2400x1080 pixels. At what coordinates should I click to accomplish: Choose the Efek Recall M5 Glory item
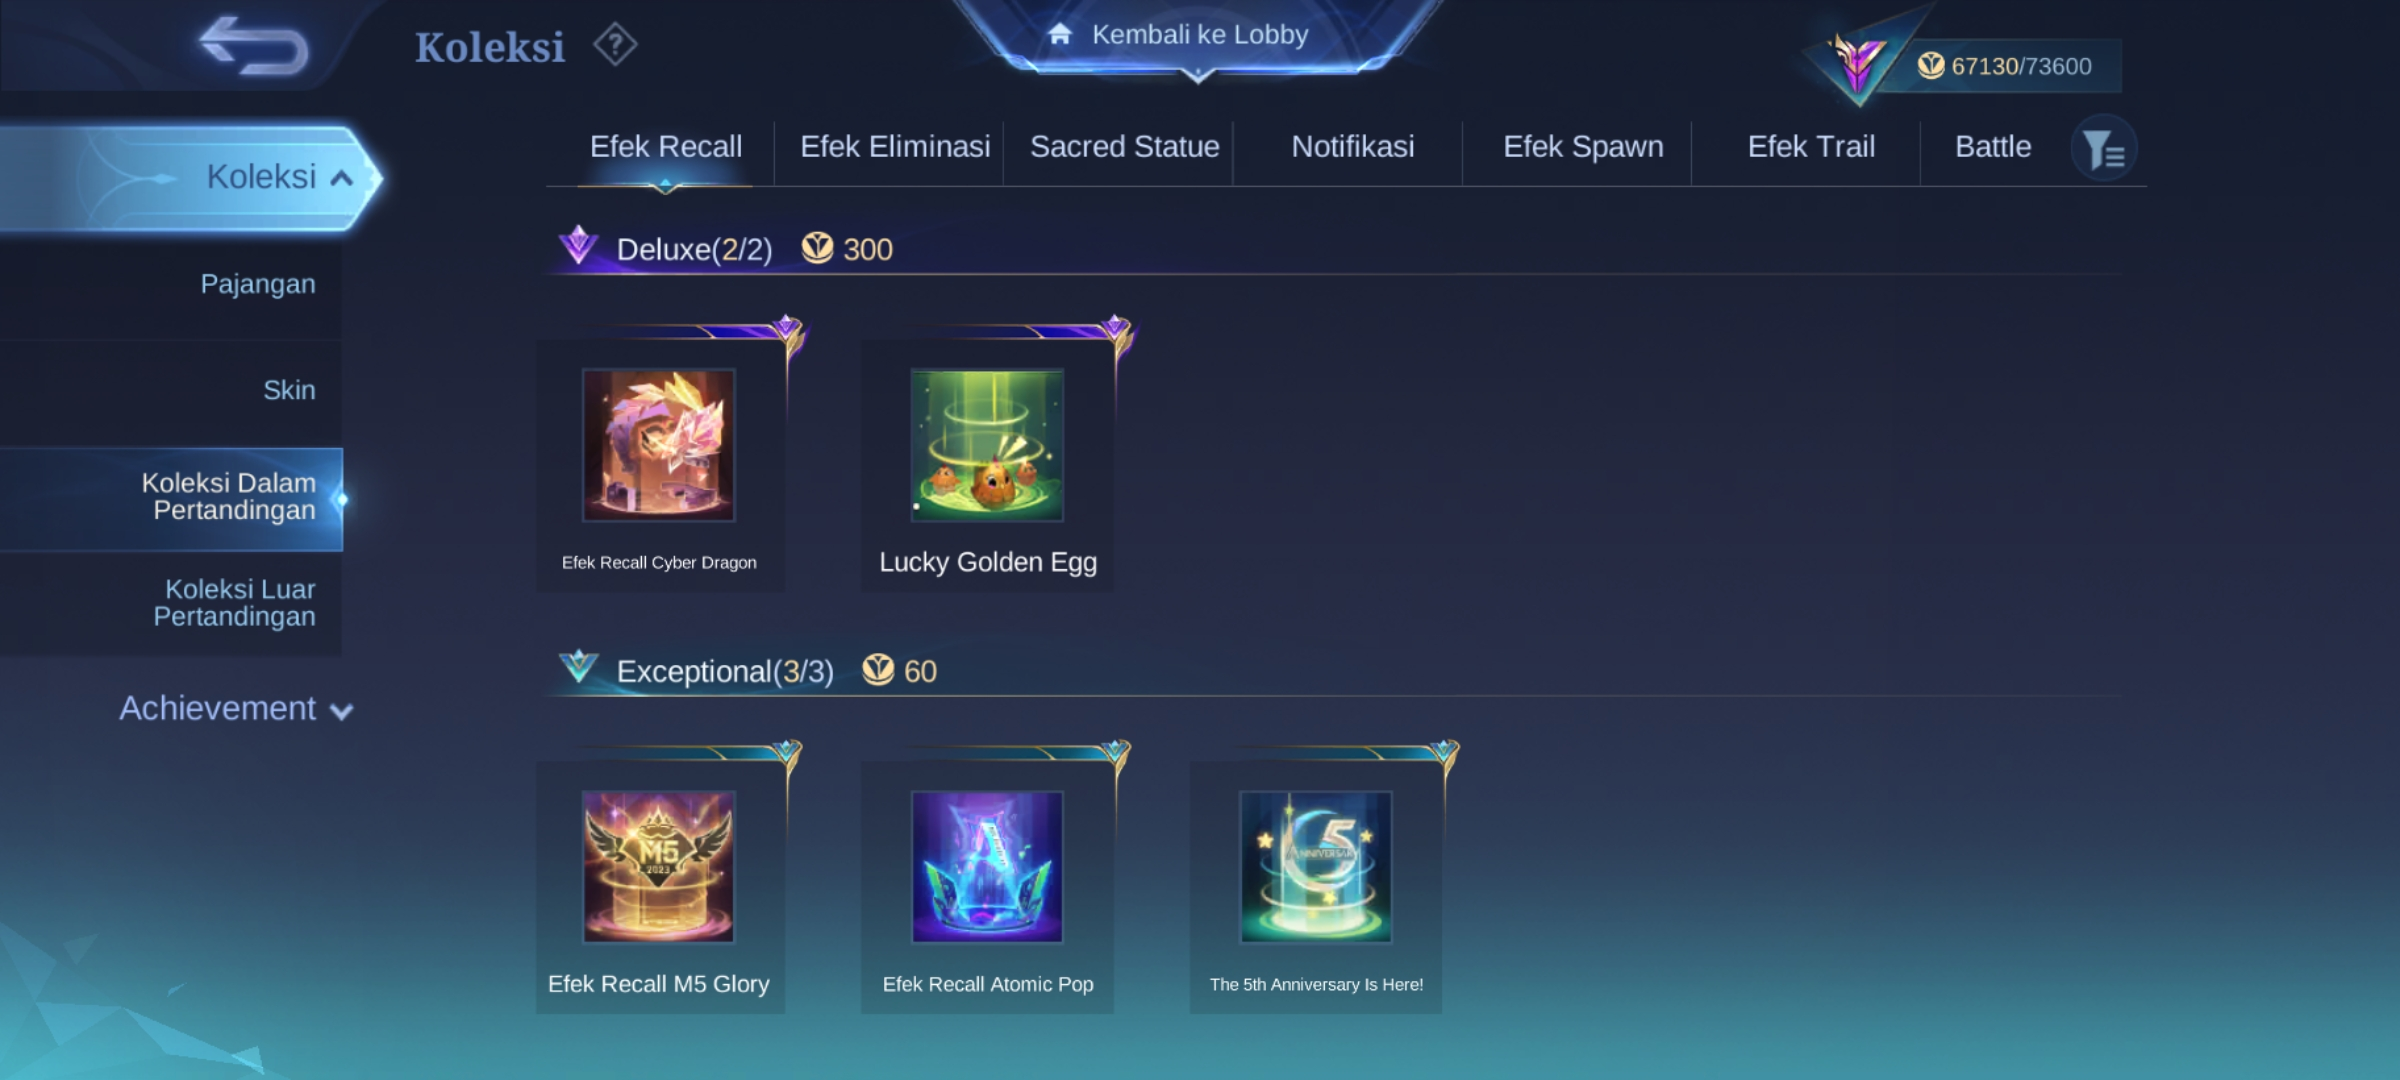[x=659, y=867]
